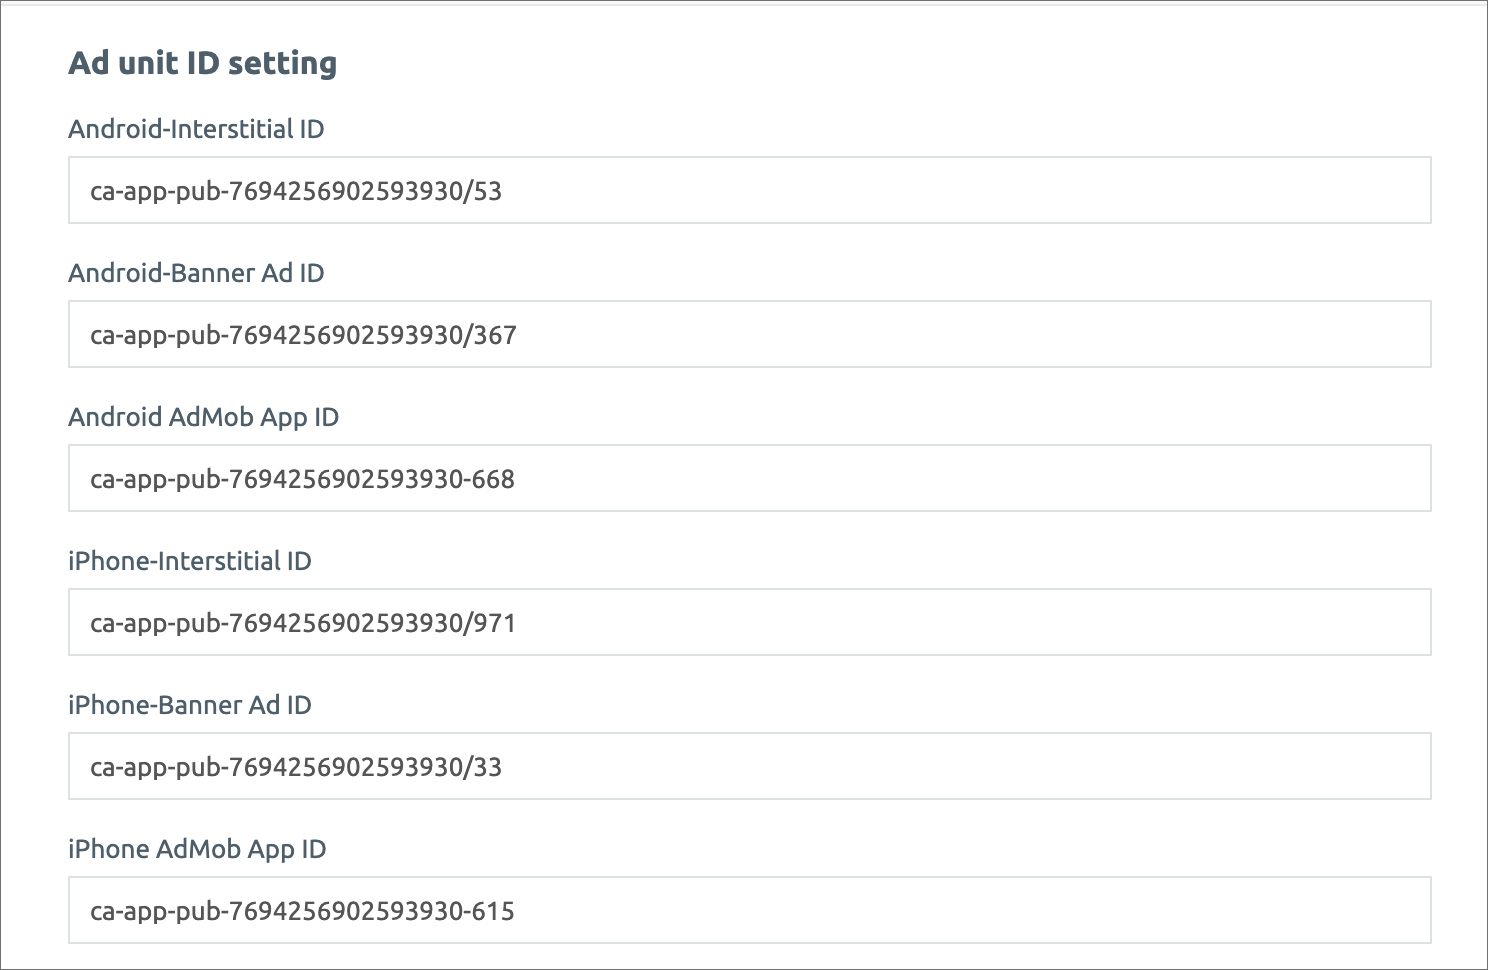Click the "iPhone-Interstitial ID" label text

pos(190,561)
